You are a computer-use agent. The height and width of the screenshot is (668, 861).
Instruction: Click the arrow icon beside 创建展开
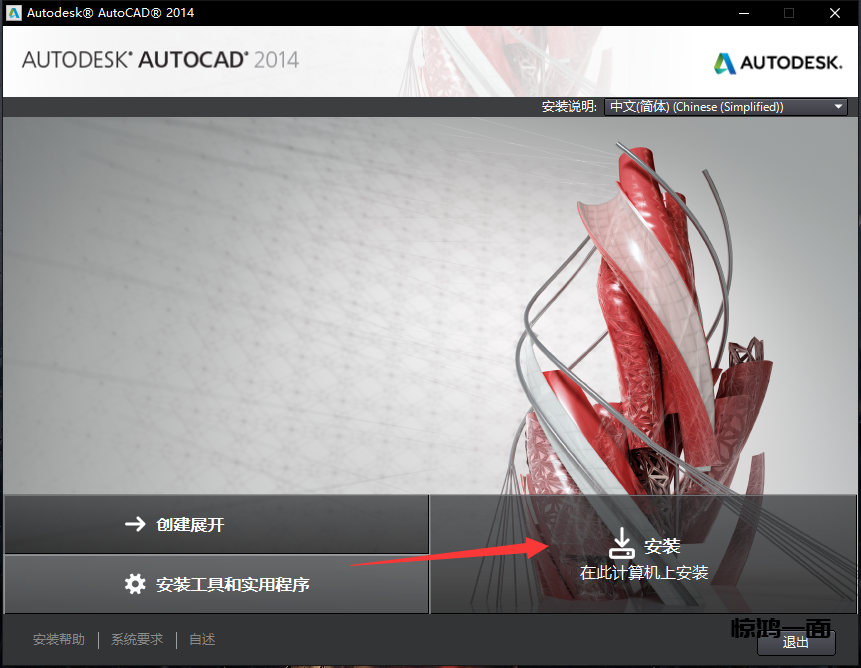135,524
